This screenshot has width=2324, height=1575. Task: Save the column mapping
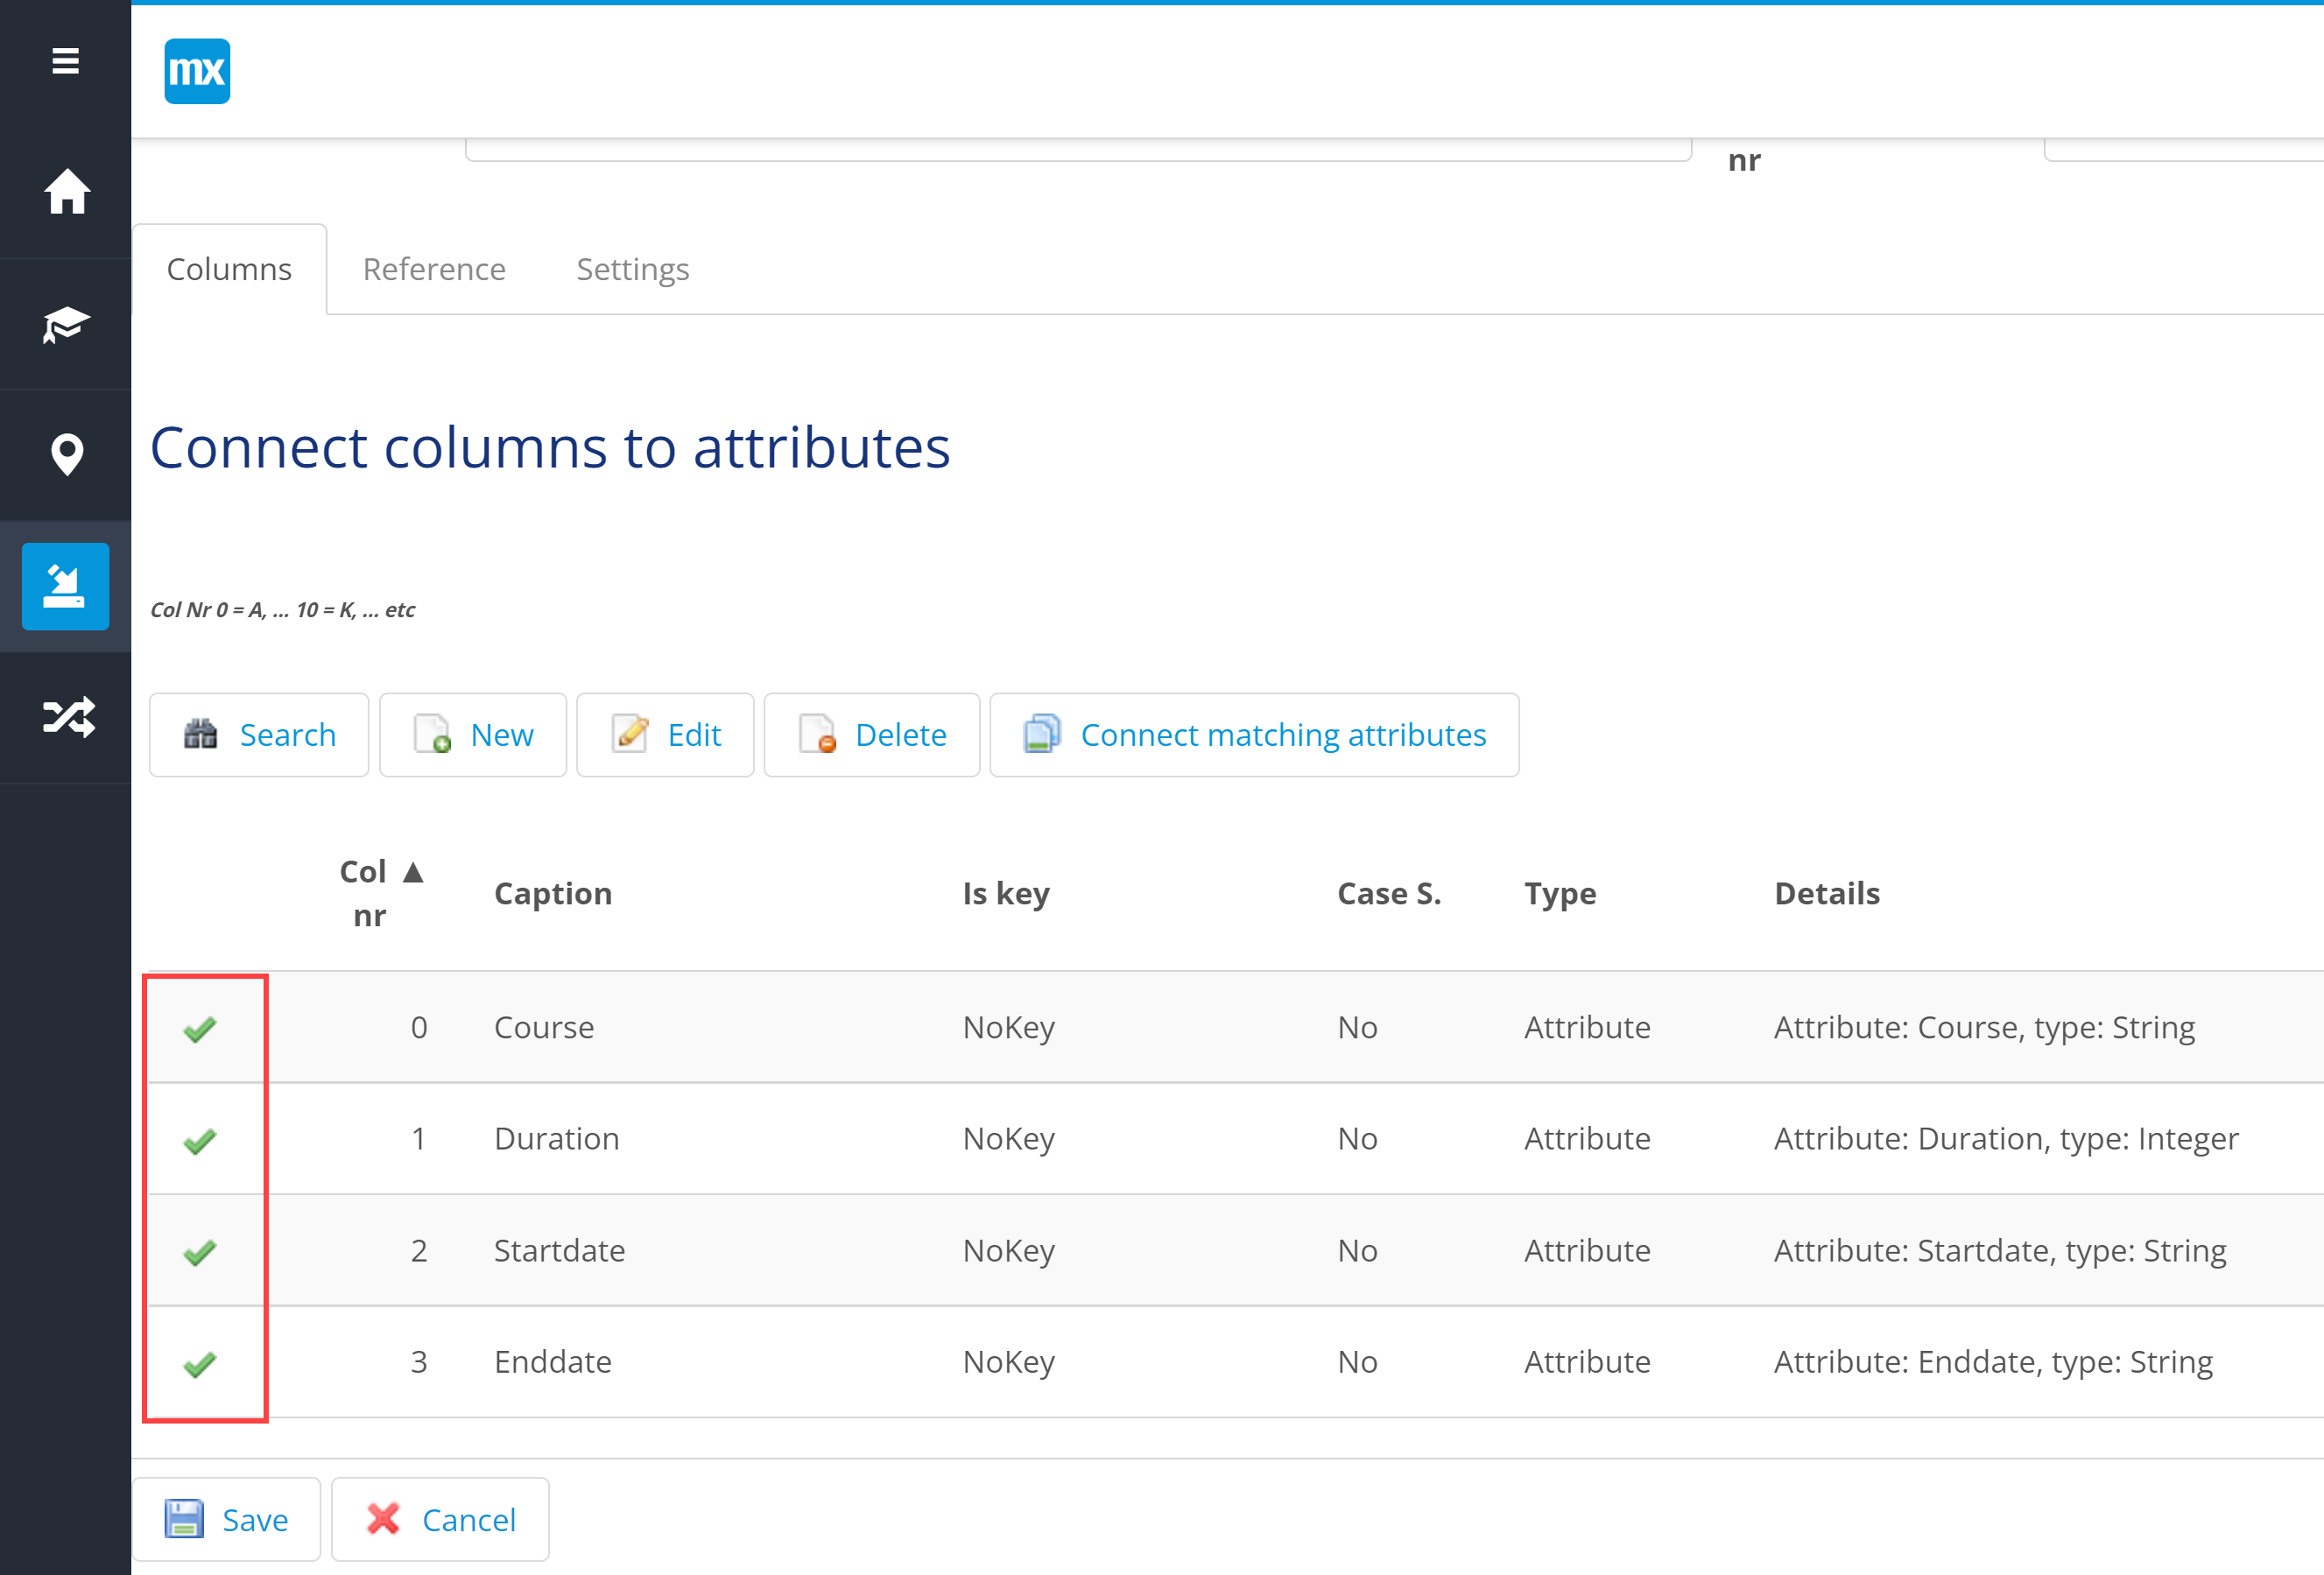(x=227, y=1519)
